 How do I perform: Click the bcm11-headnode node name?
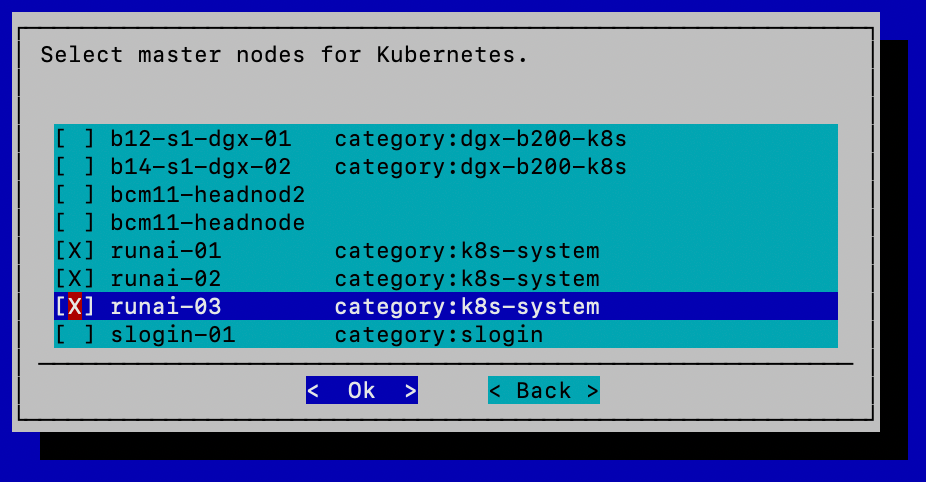[207, 222]
